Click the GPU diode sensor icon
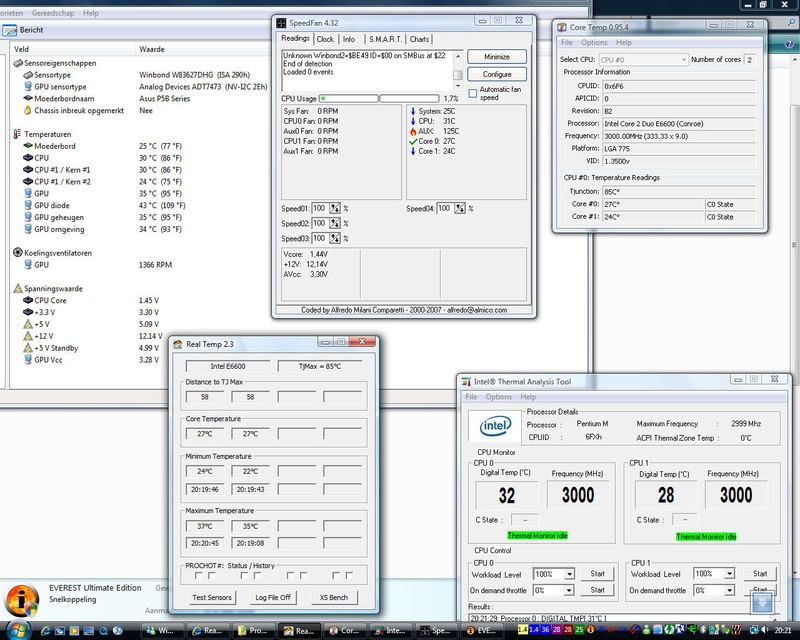Screen dimensions: 800x640 pos(28,205)
